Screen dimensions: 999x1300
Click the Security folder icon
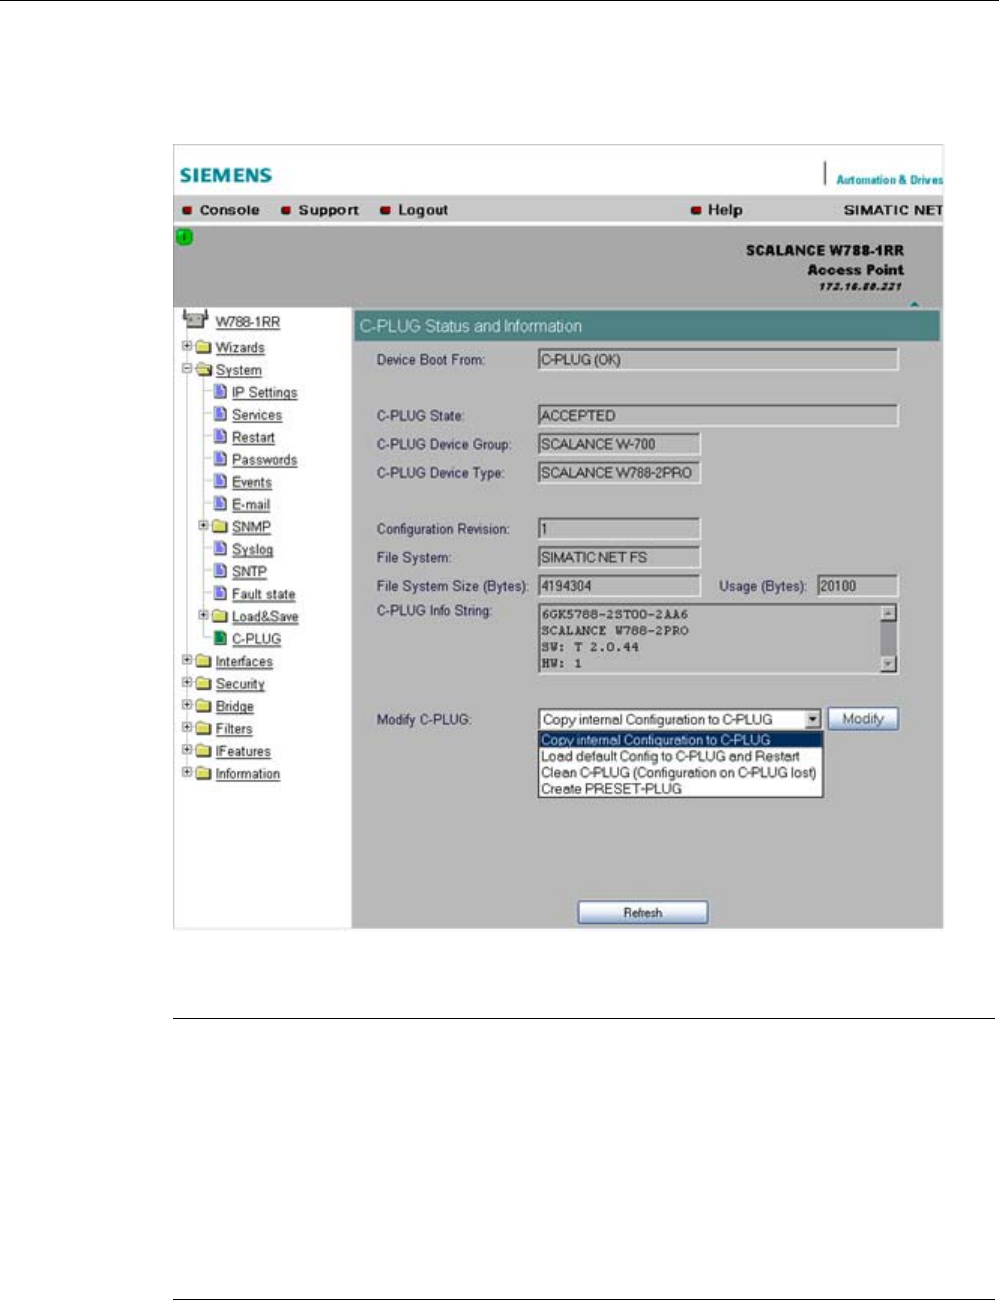(x=203, y=683)
